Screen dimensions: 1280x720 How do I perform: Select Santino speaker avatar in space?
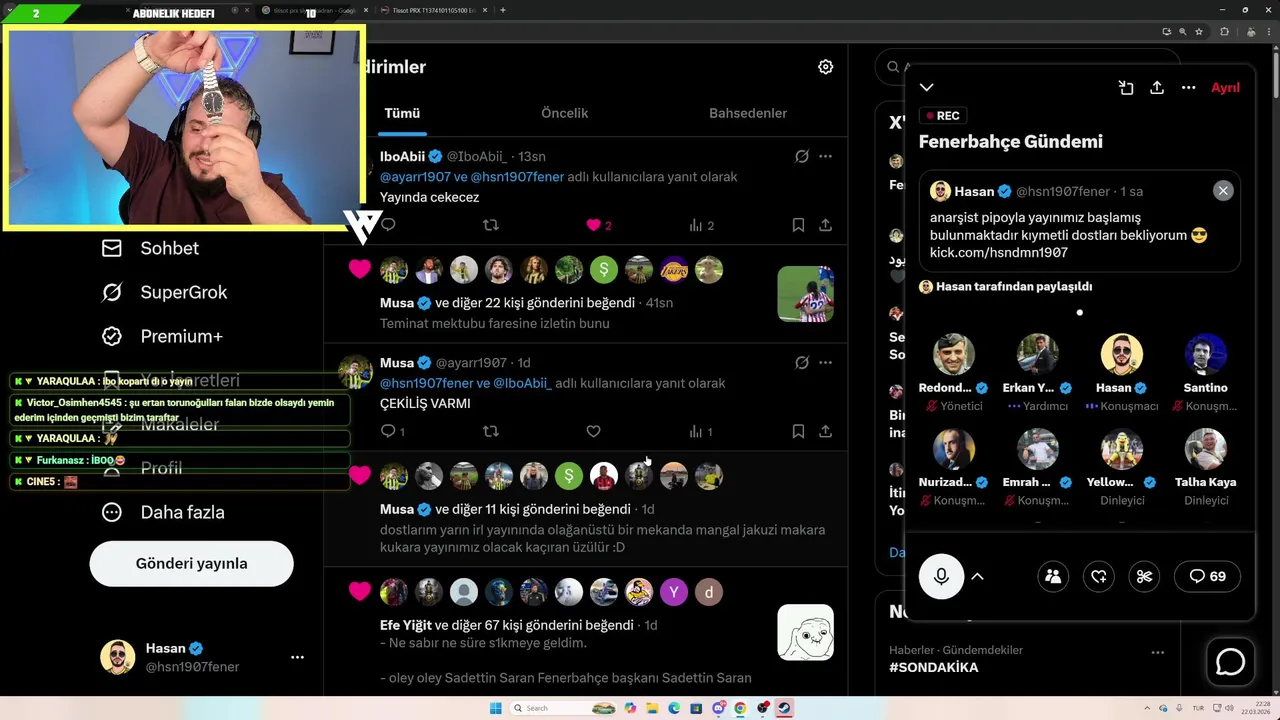pos(1206,355)
